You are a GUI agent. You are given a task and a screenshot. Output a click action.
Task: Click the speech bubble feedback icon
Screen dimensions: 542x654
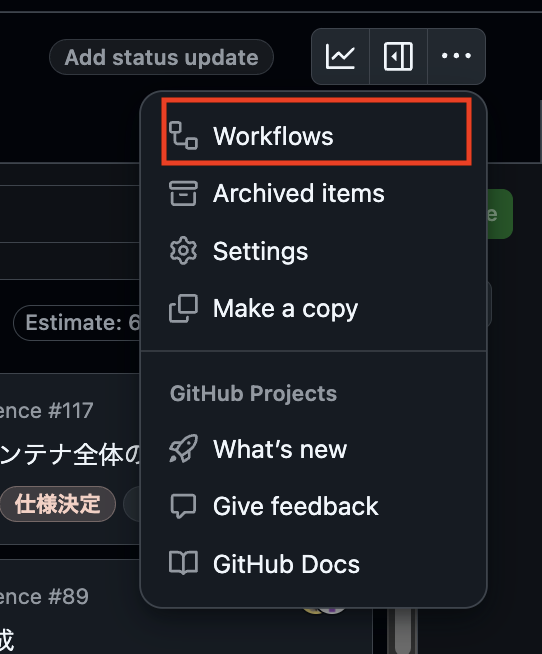pos(183,506)
